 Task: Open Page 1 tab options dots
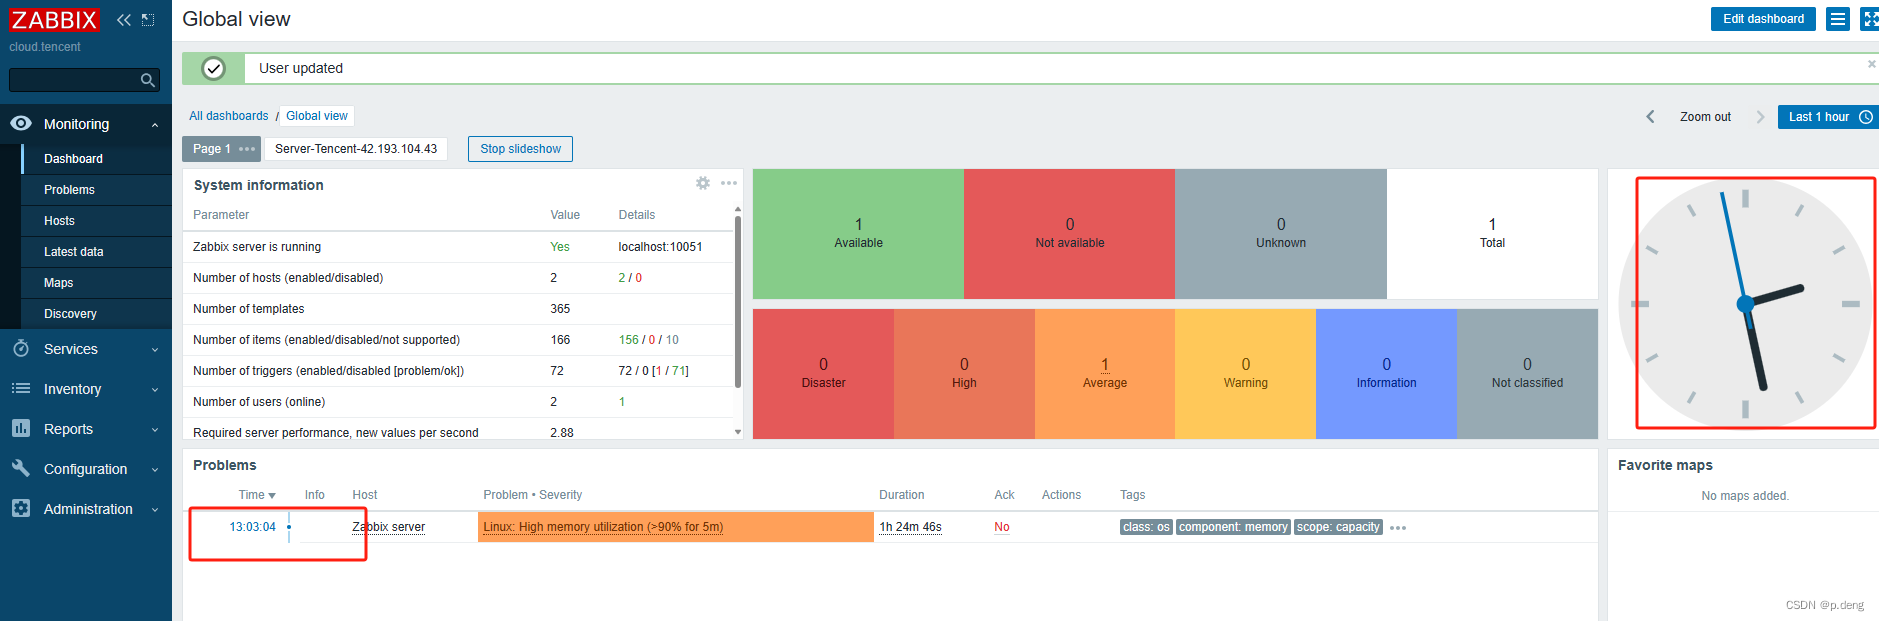[247, 149]
